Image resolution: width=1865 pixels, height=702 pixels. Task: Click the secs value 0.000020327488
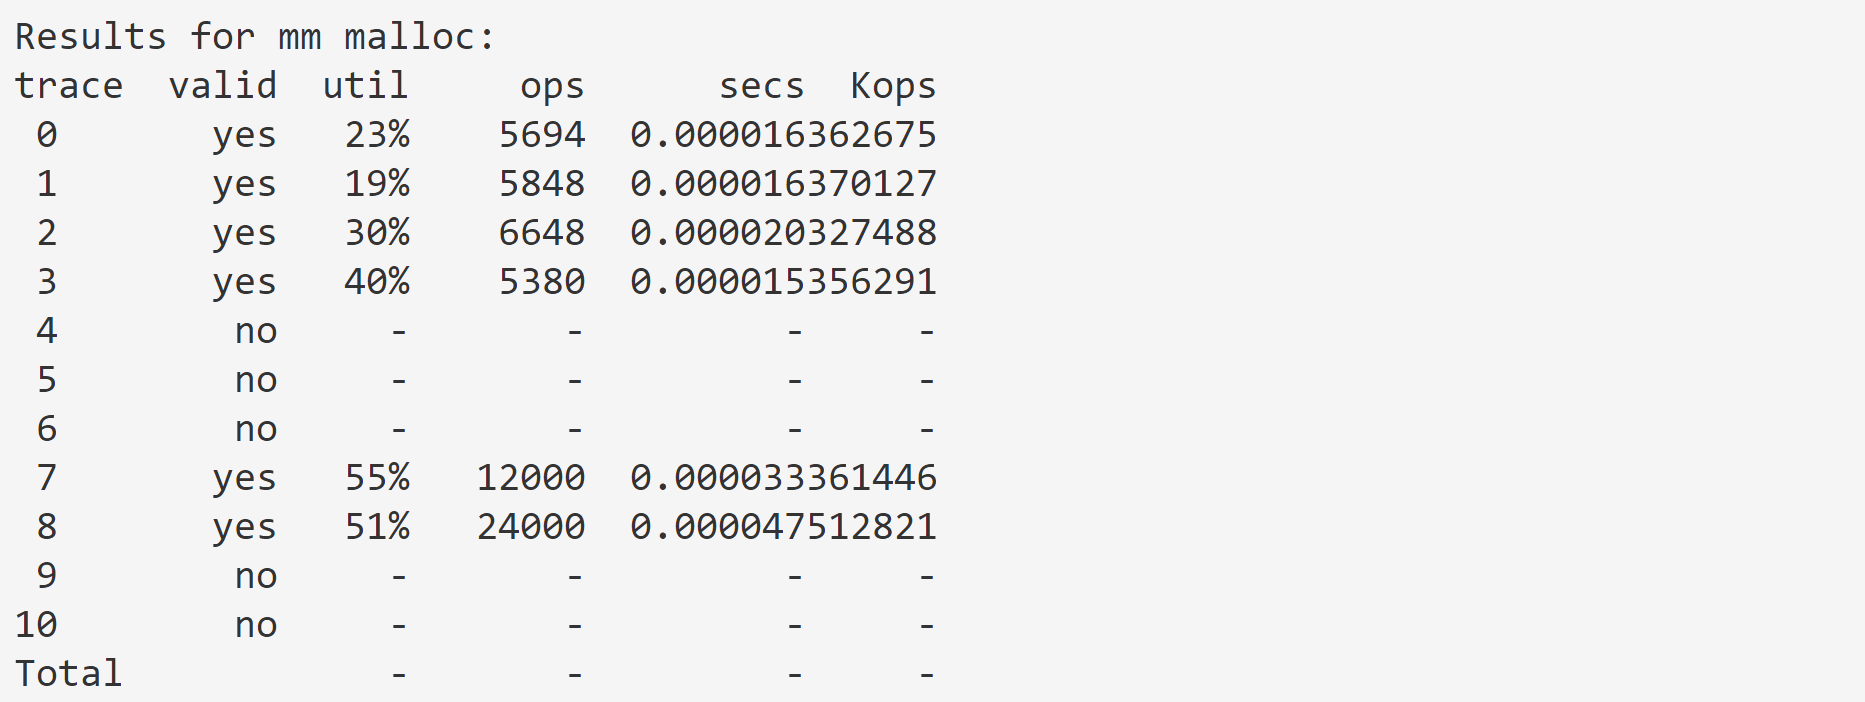783,233
